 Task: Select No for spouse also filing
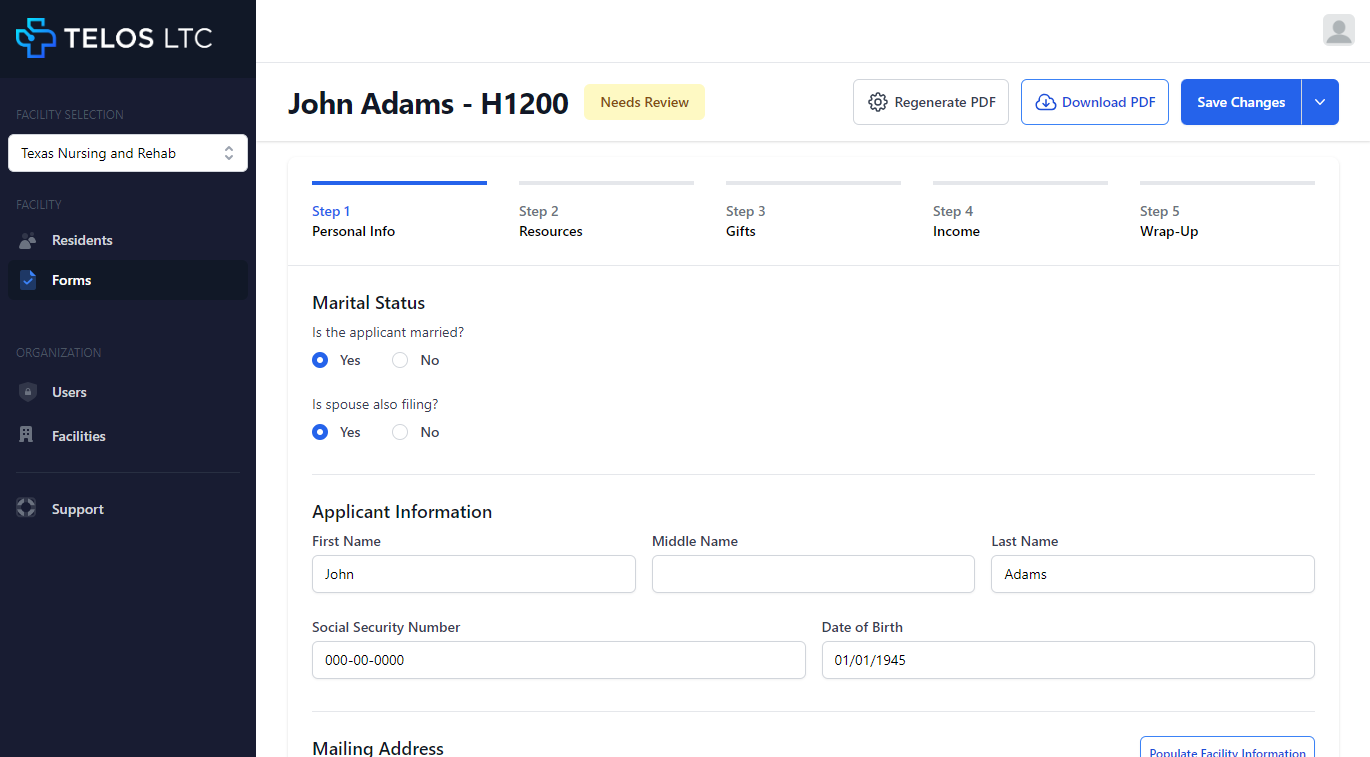(x=400, y=432)
